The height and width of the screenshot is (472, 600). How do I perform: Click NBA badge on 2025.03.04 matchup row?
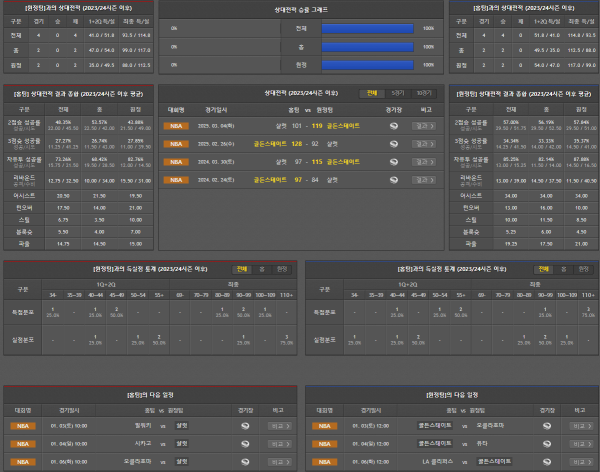pos(176,125)
